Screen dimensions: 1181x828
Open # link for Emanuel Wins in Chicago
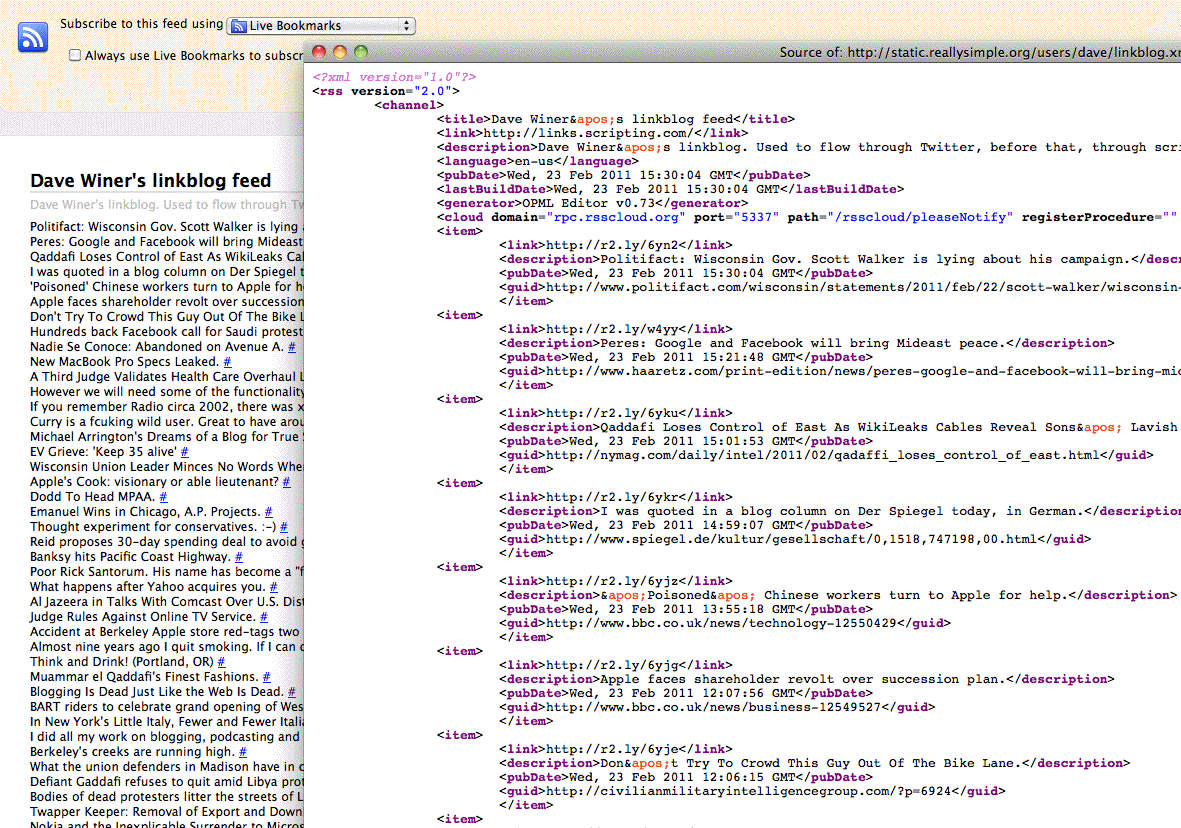tap(269, 512)
